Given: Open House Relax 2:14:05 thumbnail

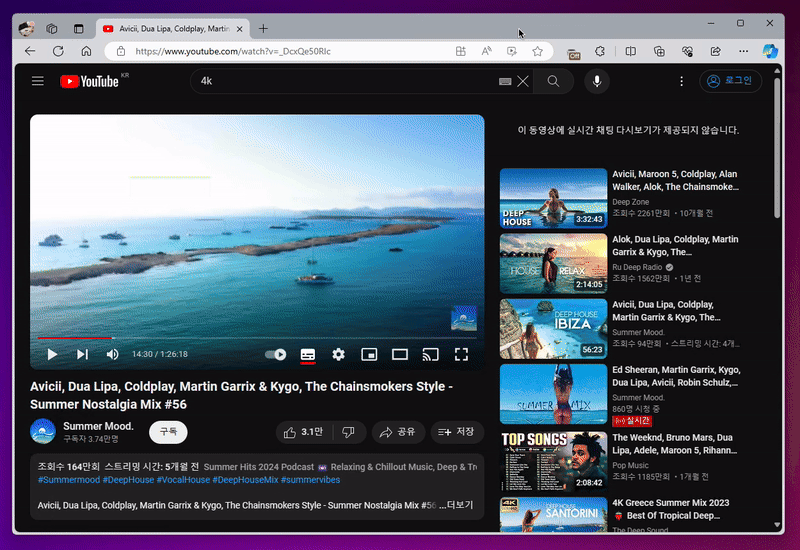Looking at the screenshot, I should coord(554,263).
